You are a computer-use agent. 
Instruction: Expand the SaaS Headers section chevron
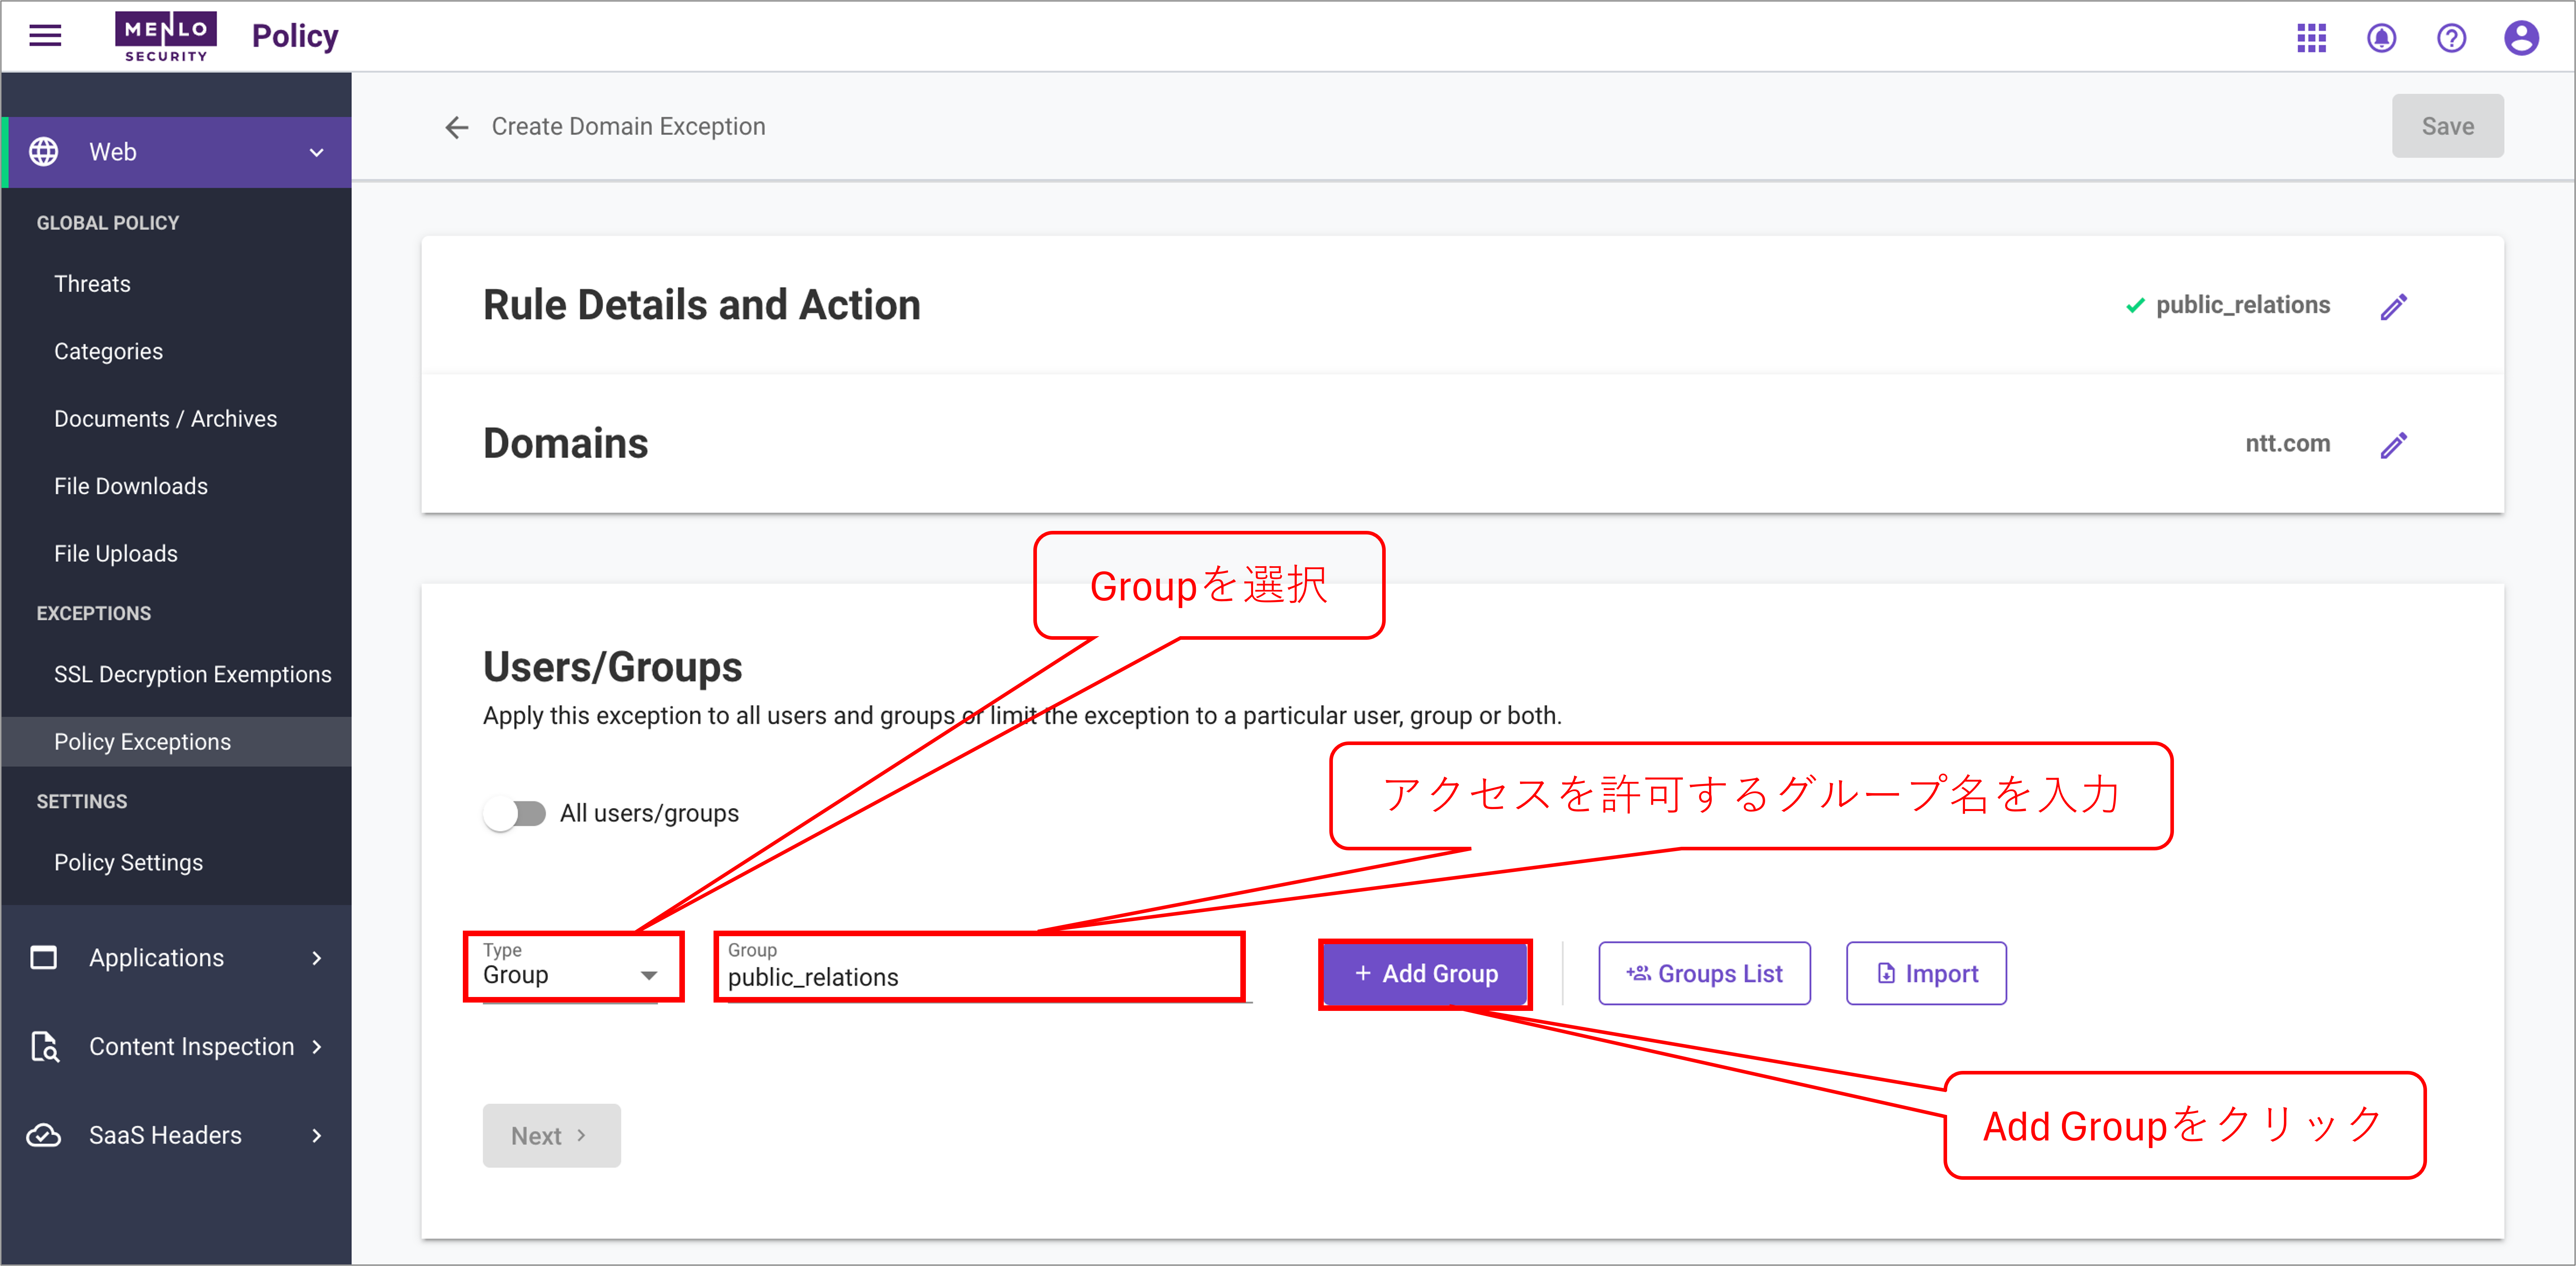(x=317, y=1136)
